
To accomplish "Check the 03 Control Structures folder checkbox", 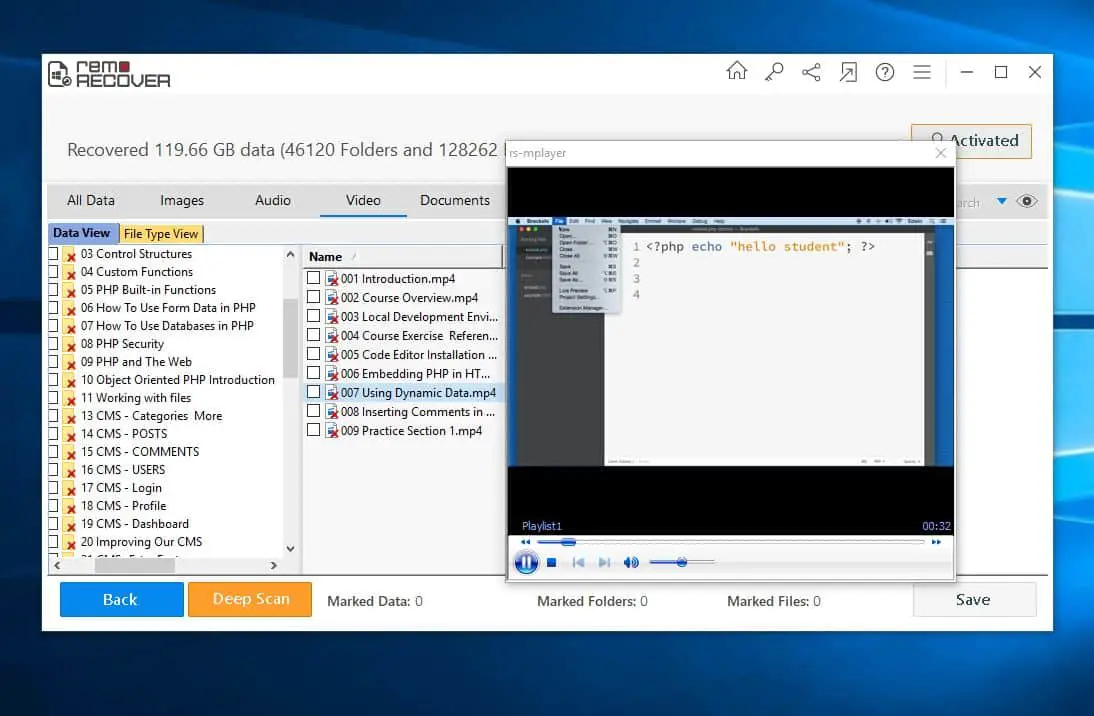I will pos(54,253).
